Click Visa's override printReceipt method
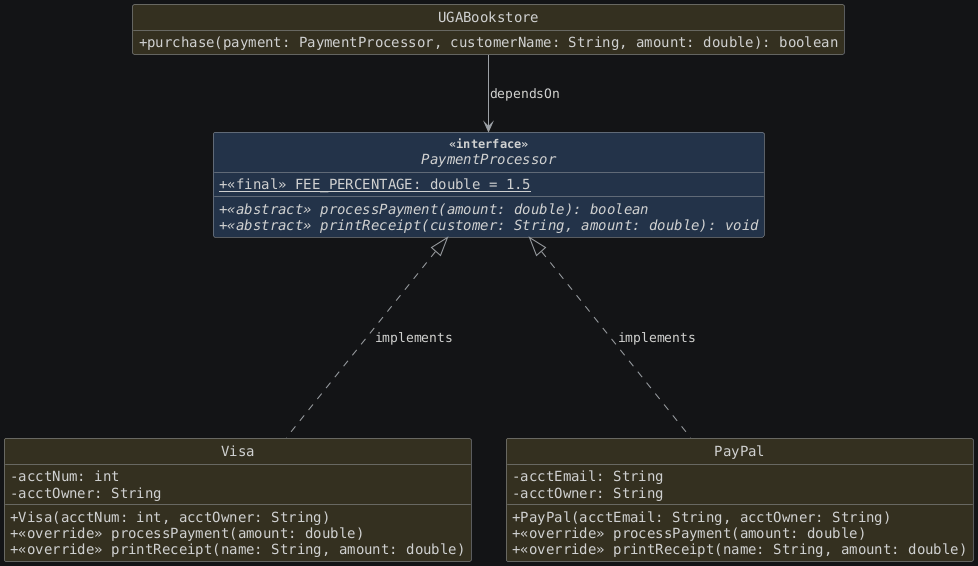This screenshot has height=566, width=978. pos(237,549)
